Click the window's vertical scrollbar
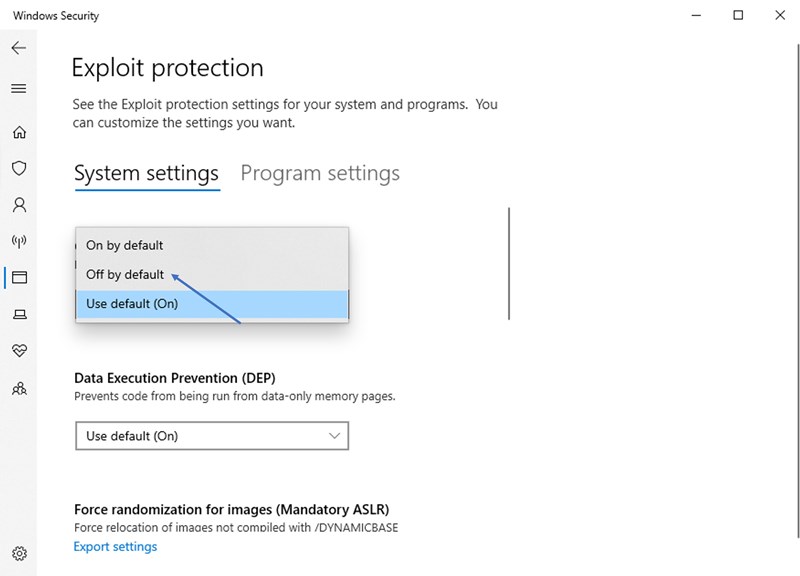 [797, 291]
